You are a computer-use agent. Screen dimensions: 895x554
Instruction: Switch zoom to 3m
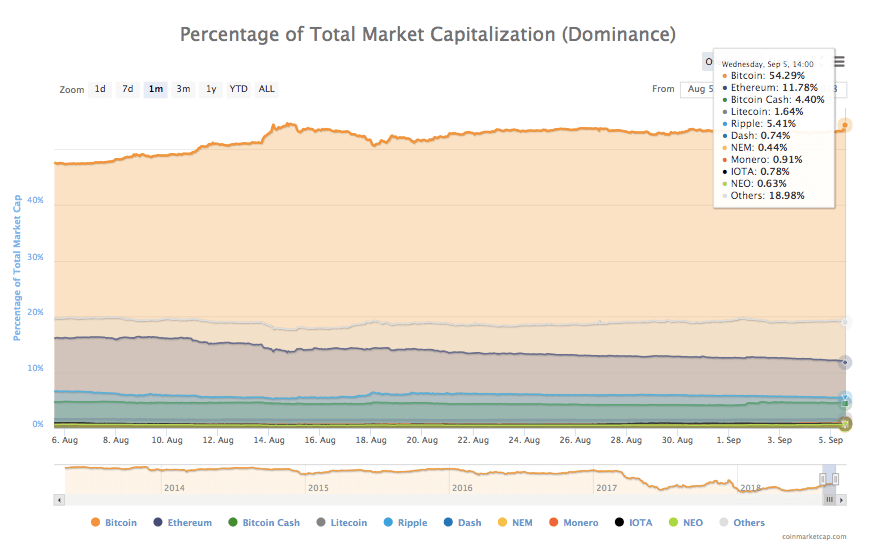click(183, 89)
